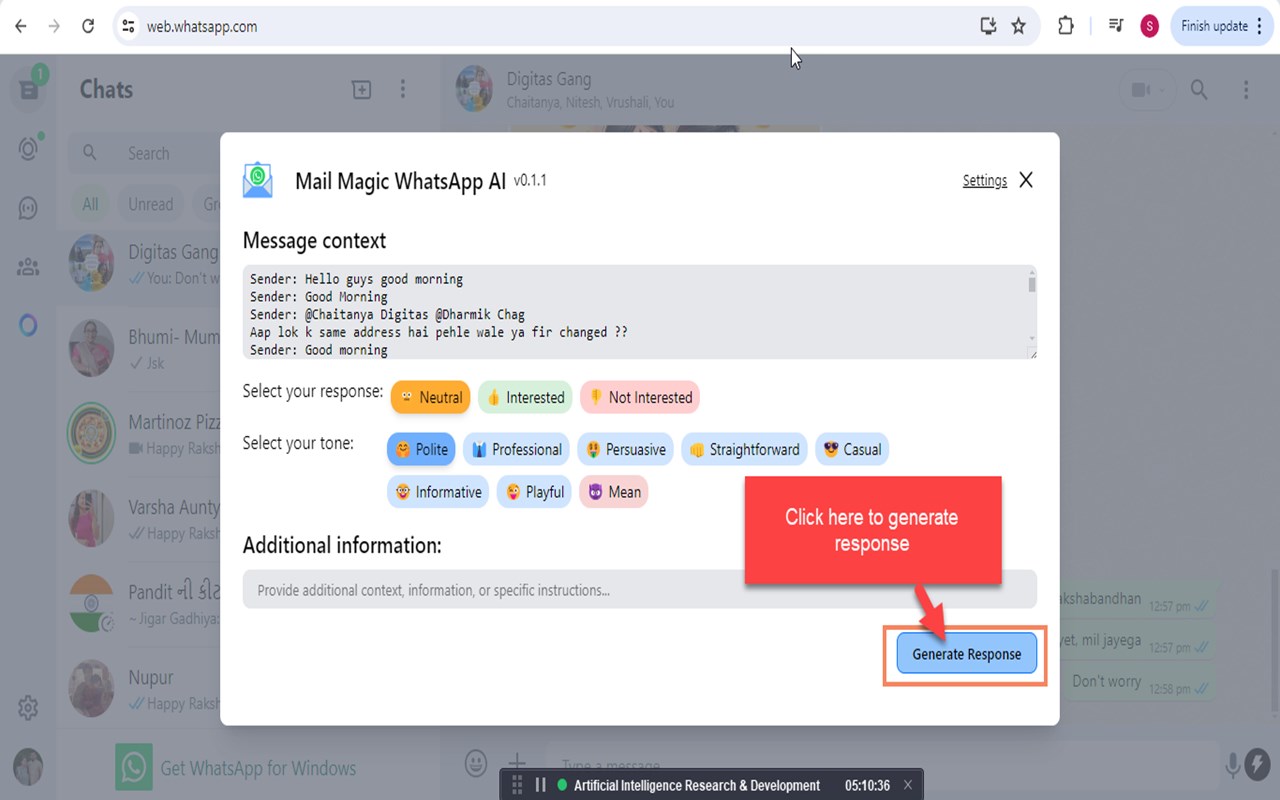Open the browser extensions puzzle icon
The image size is (1280, 800).
pyautogui.click(x=1066, y=26)
